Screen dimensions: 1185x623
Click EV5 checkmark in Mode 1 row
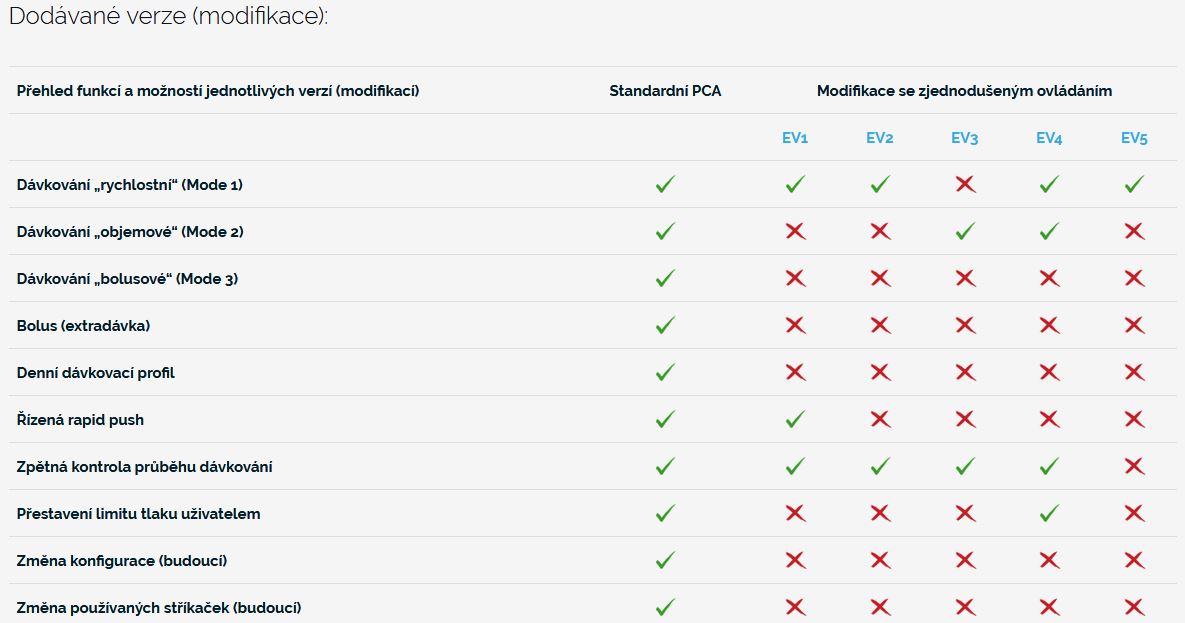pyautogui.click(x=1134, y=185)
